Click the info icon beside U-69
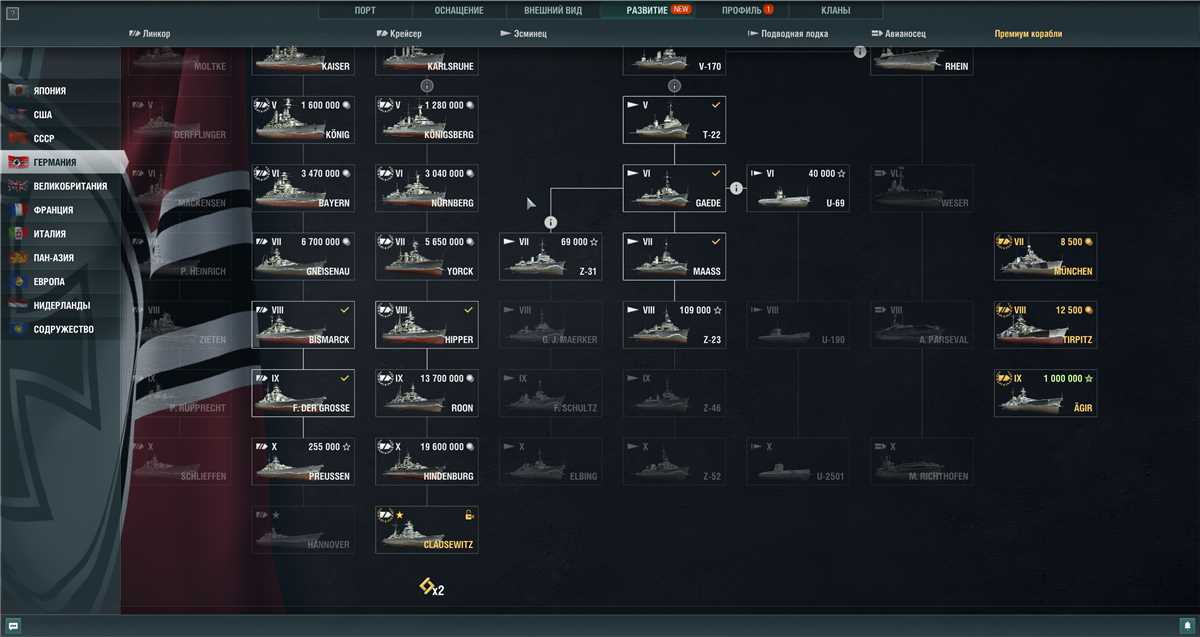1200x637 pixels. pyautogui.click(x=736, y=188)
